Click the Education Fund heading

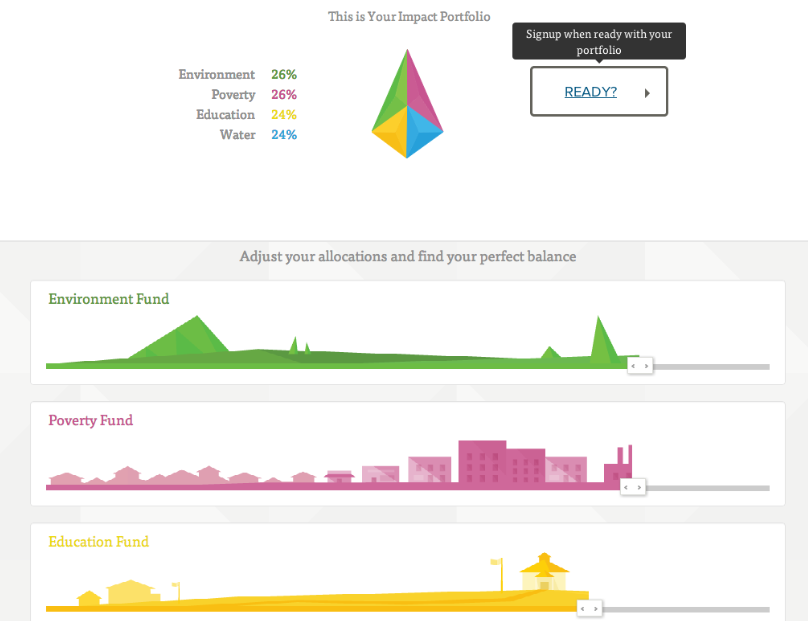point(98,542)
